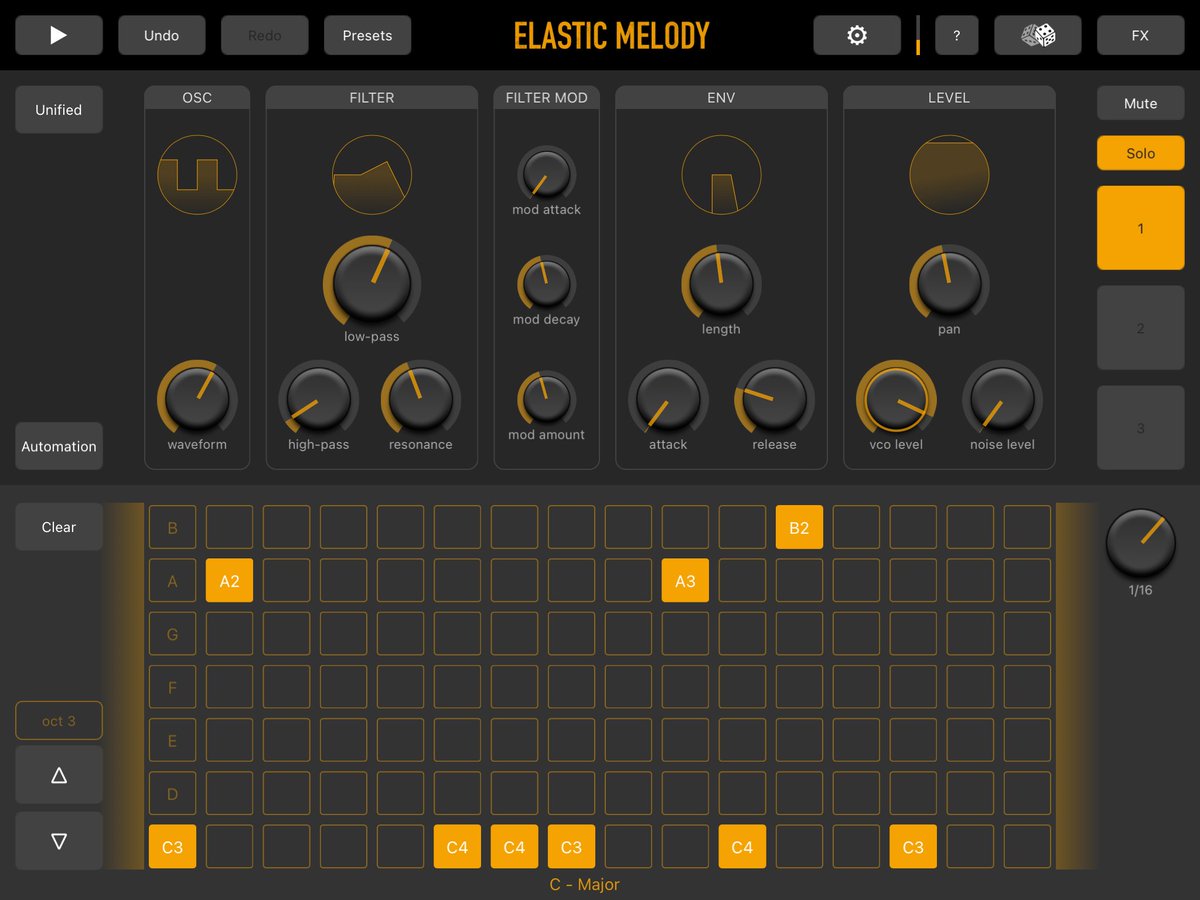This screenshot has width=1200, height=900.
Task: Click the LEVEL circle display
Action: (948, 174)
